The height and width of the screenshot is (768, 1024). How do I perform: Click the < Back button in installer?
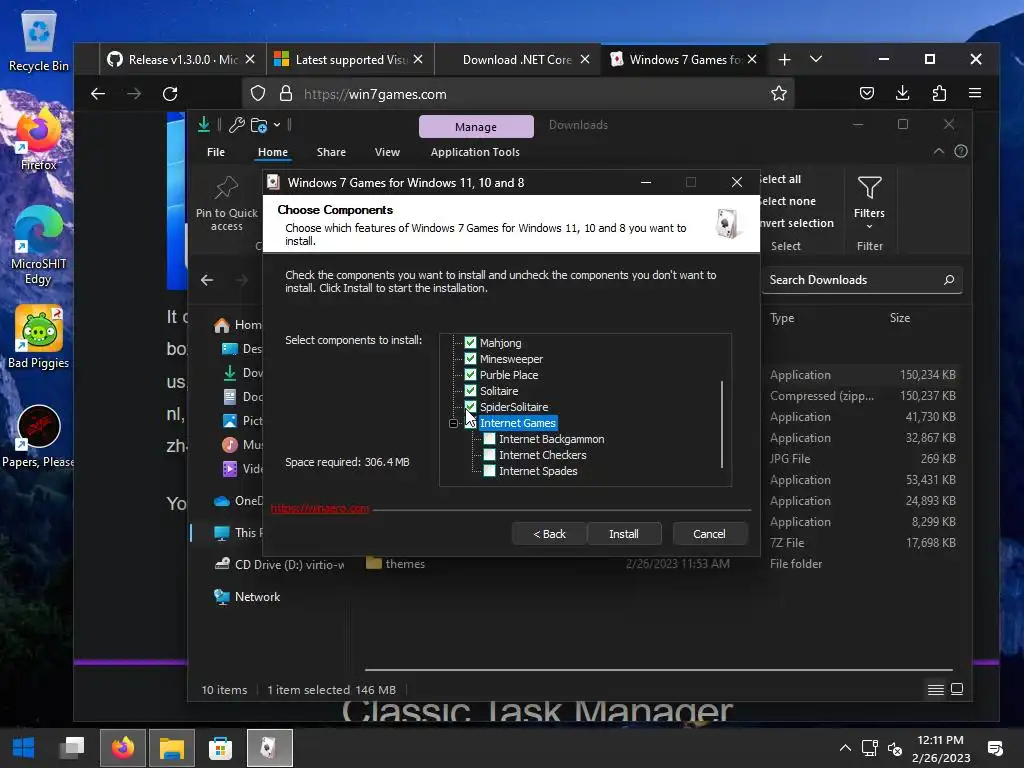[x=549, y=534]
